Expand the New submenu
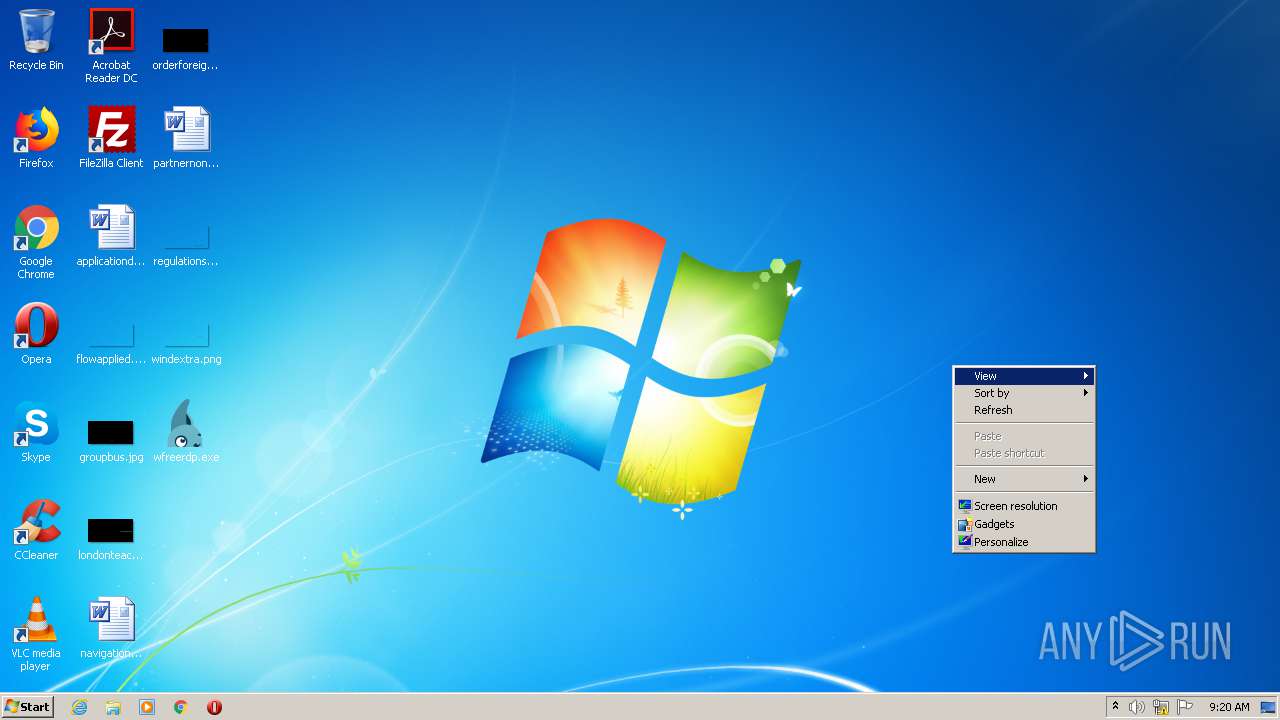Screen dimensions: 1280x720 click(x=1024, y=479)
